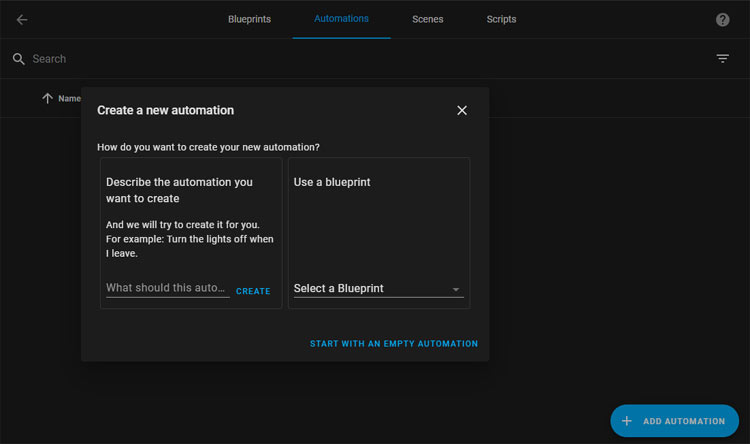
Task: Select the Use a blueprint card heading
Action: pos(332,183)
